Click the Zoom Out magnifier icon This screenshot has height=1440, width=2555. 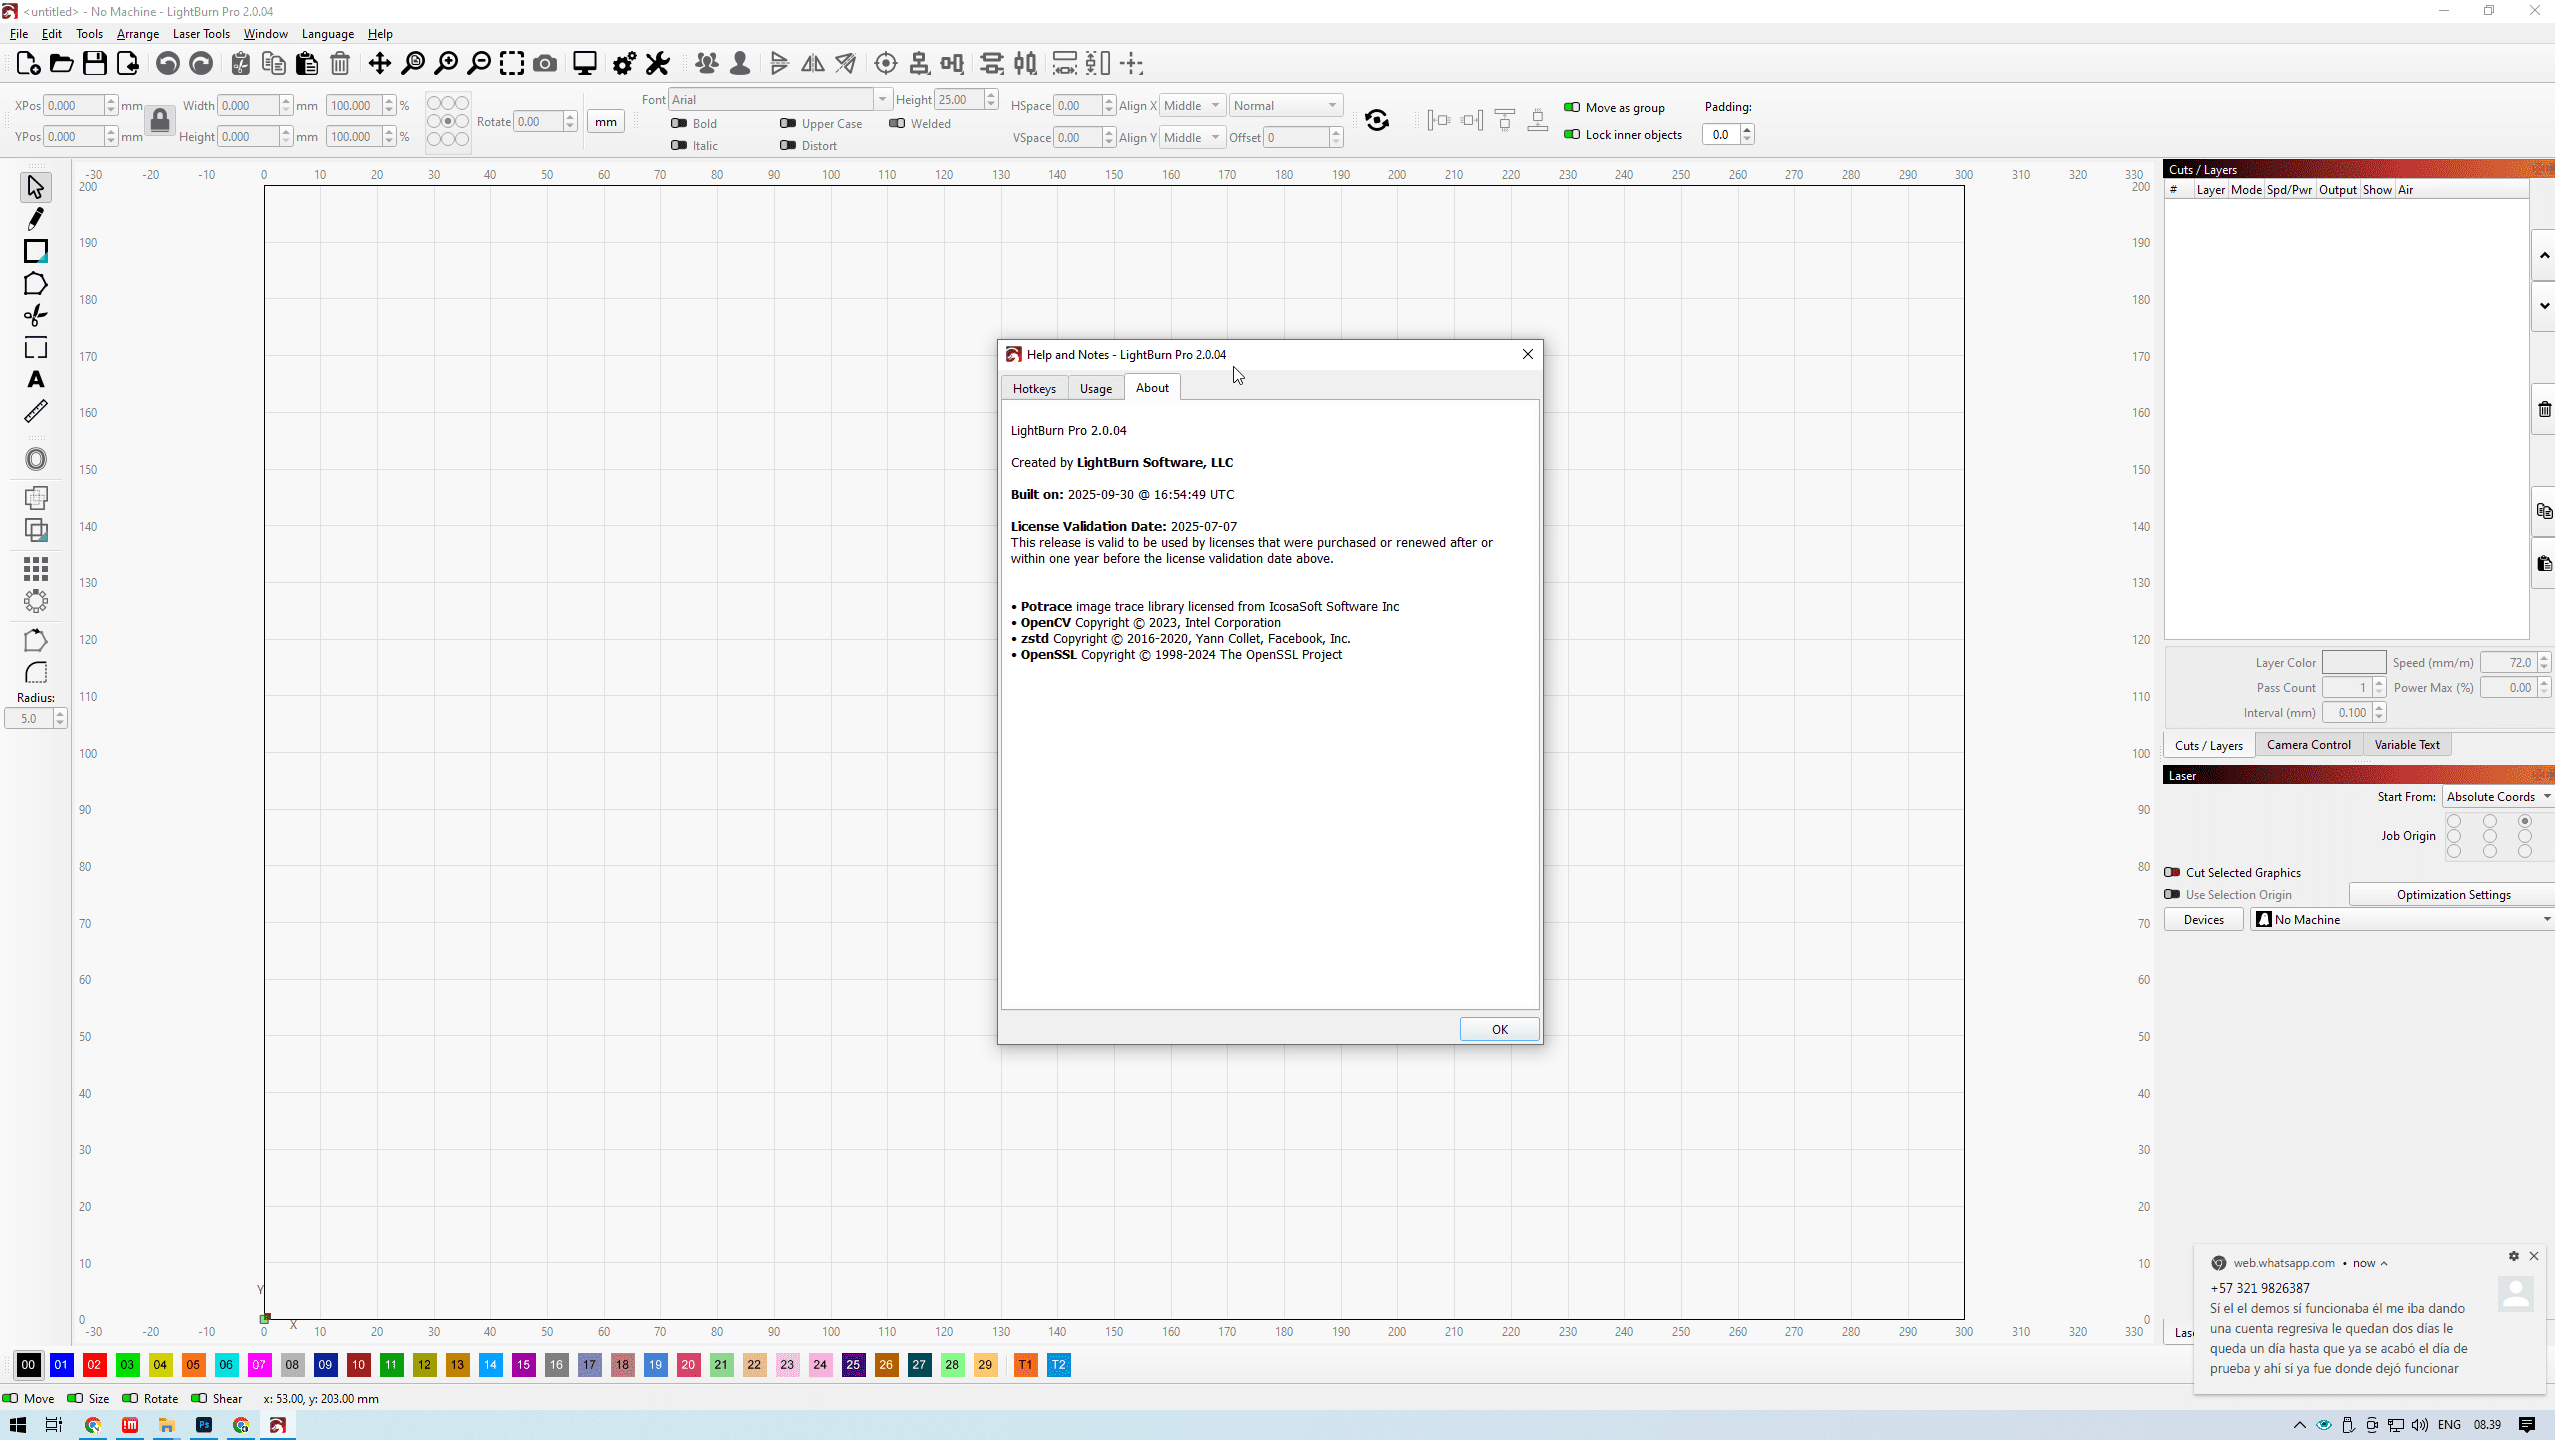pos(479,64)
